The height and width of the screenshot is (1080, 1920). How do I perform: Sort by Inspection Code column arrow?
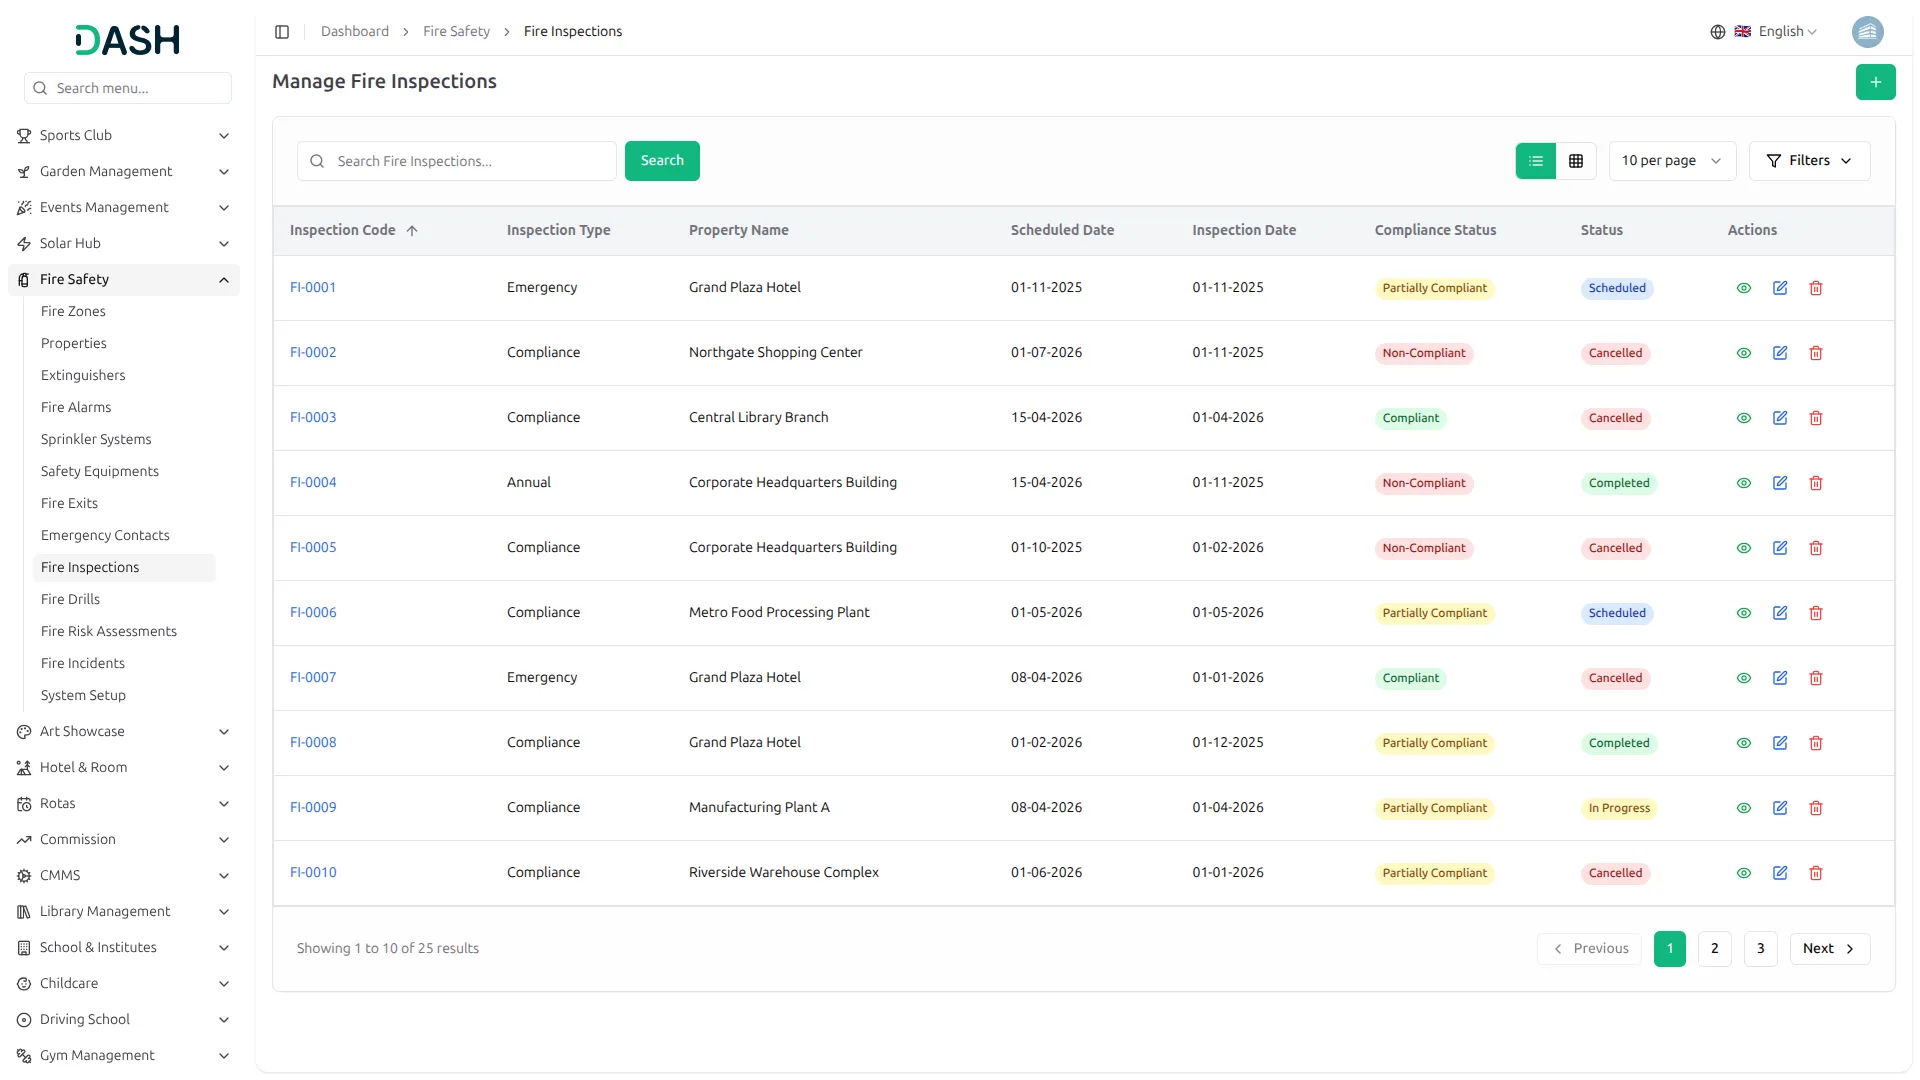[411, 231]
